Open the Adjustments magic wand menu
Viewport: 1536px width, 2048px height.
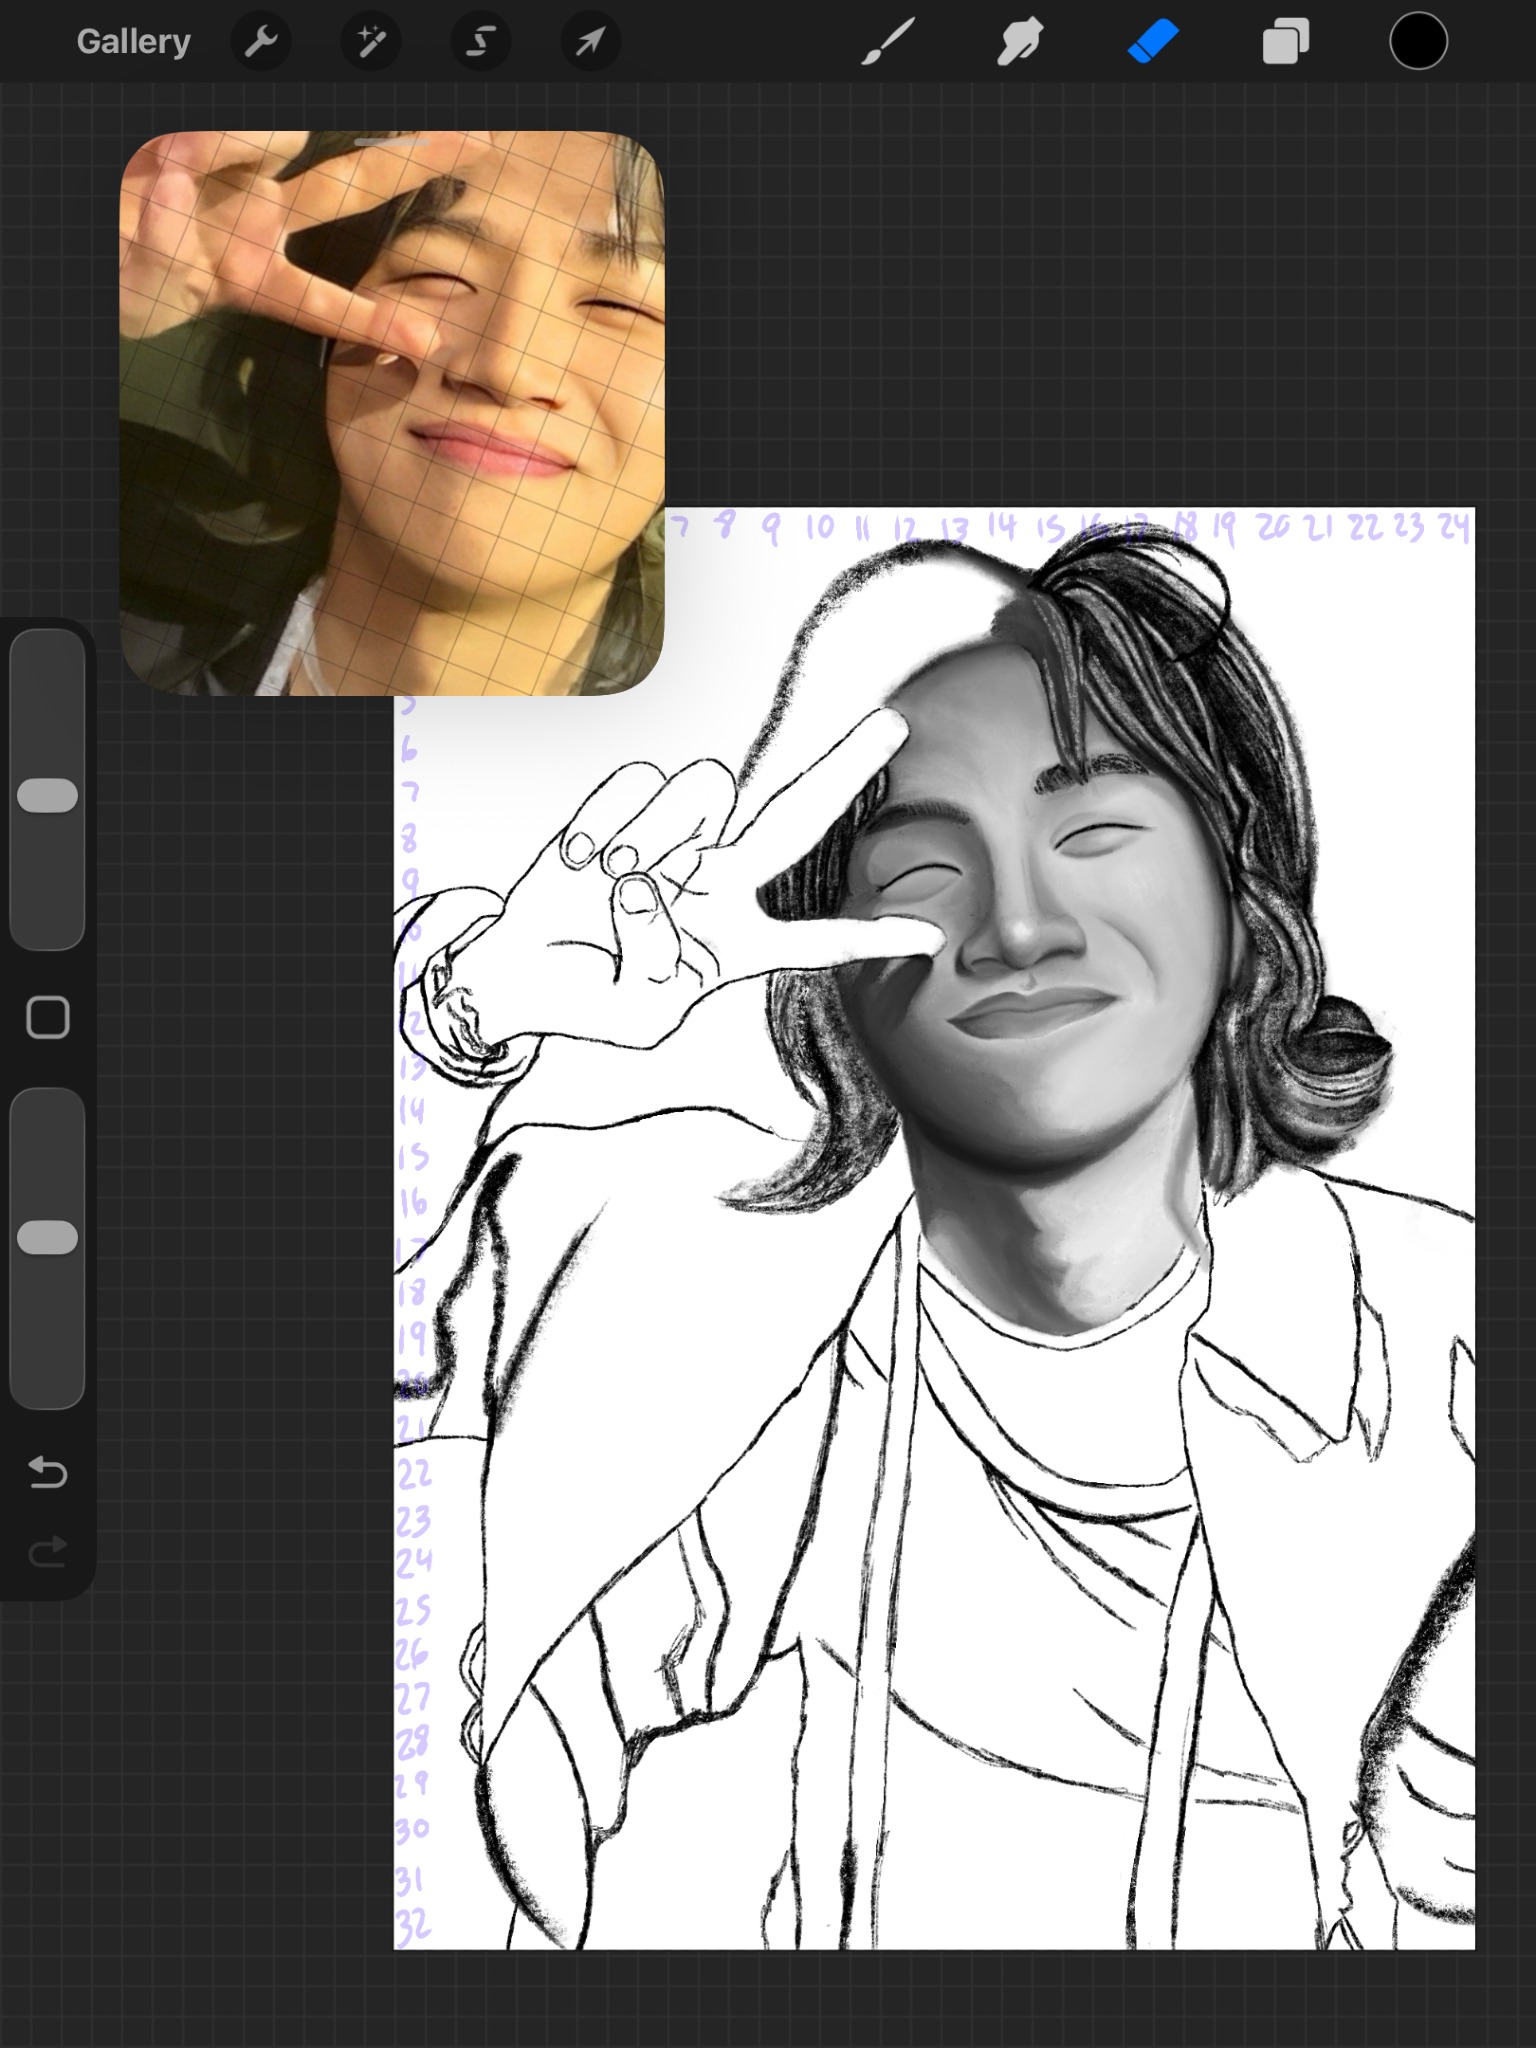(x=371, y=42)
